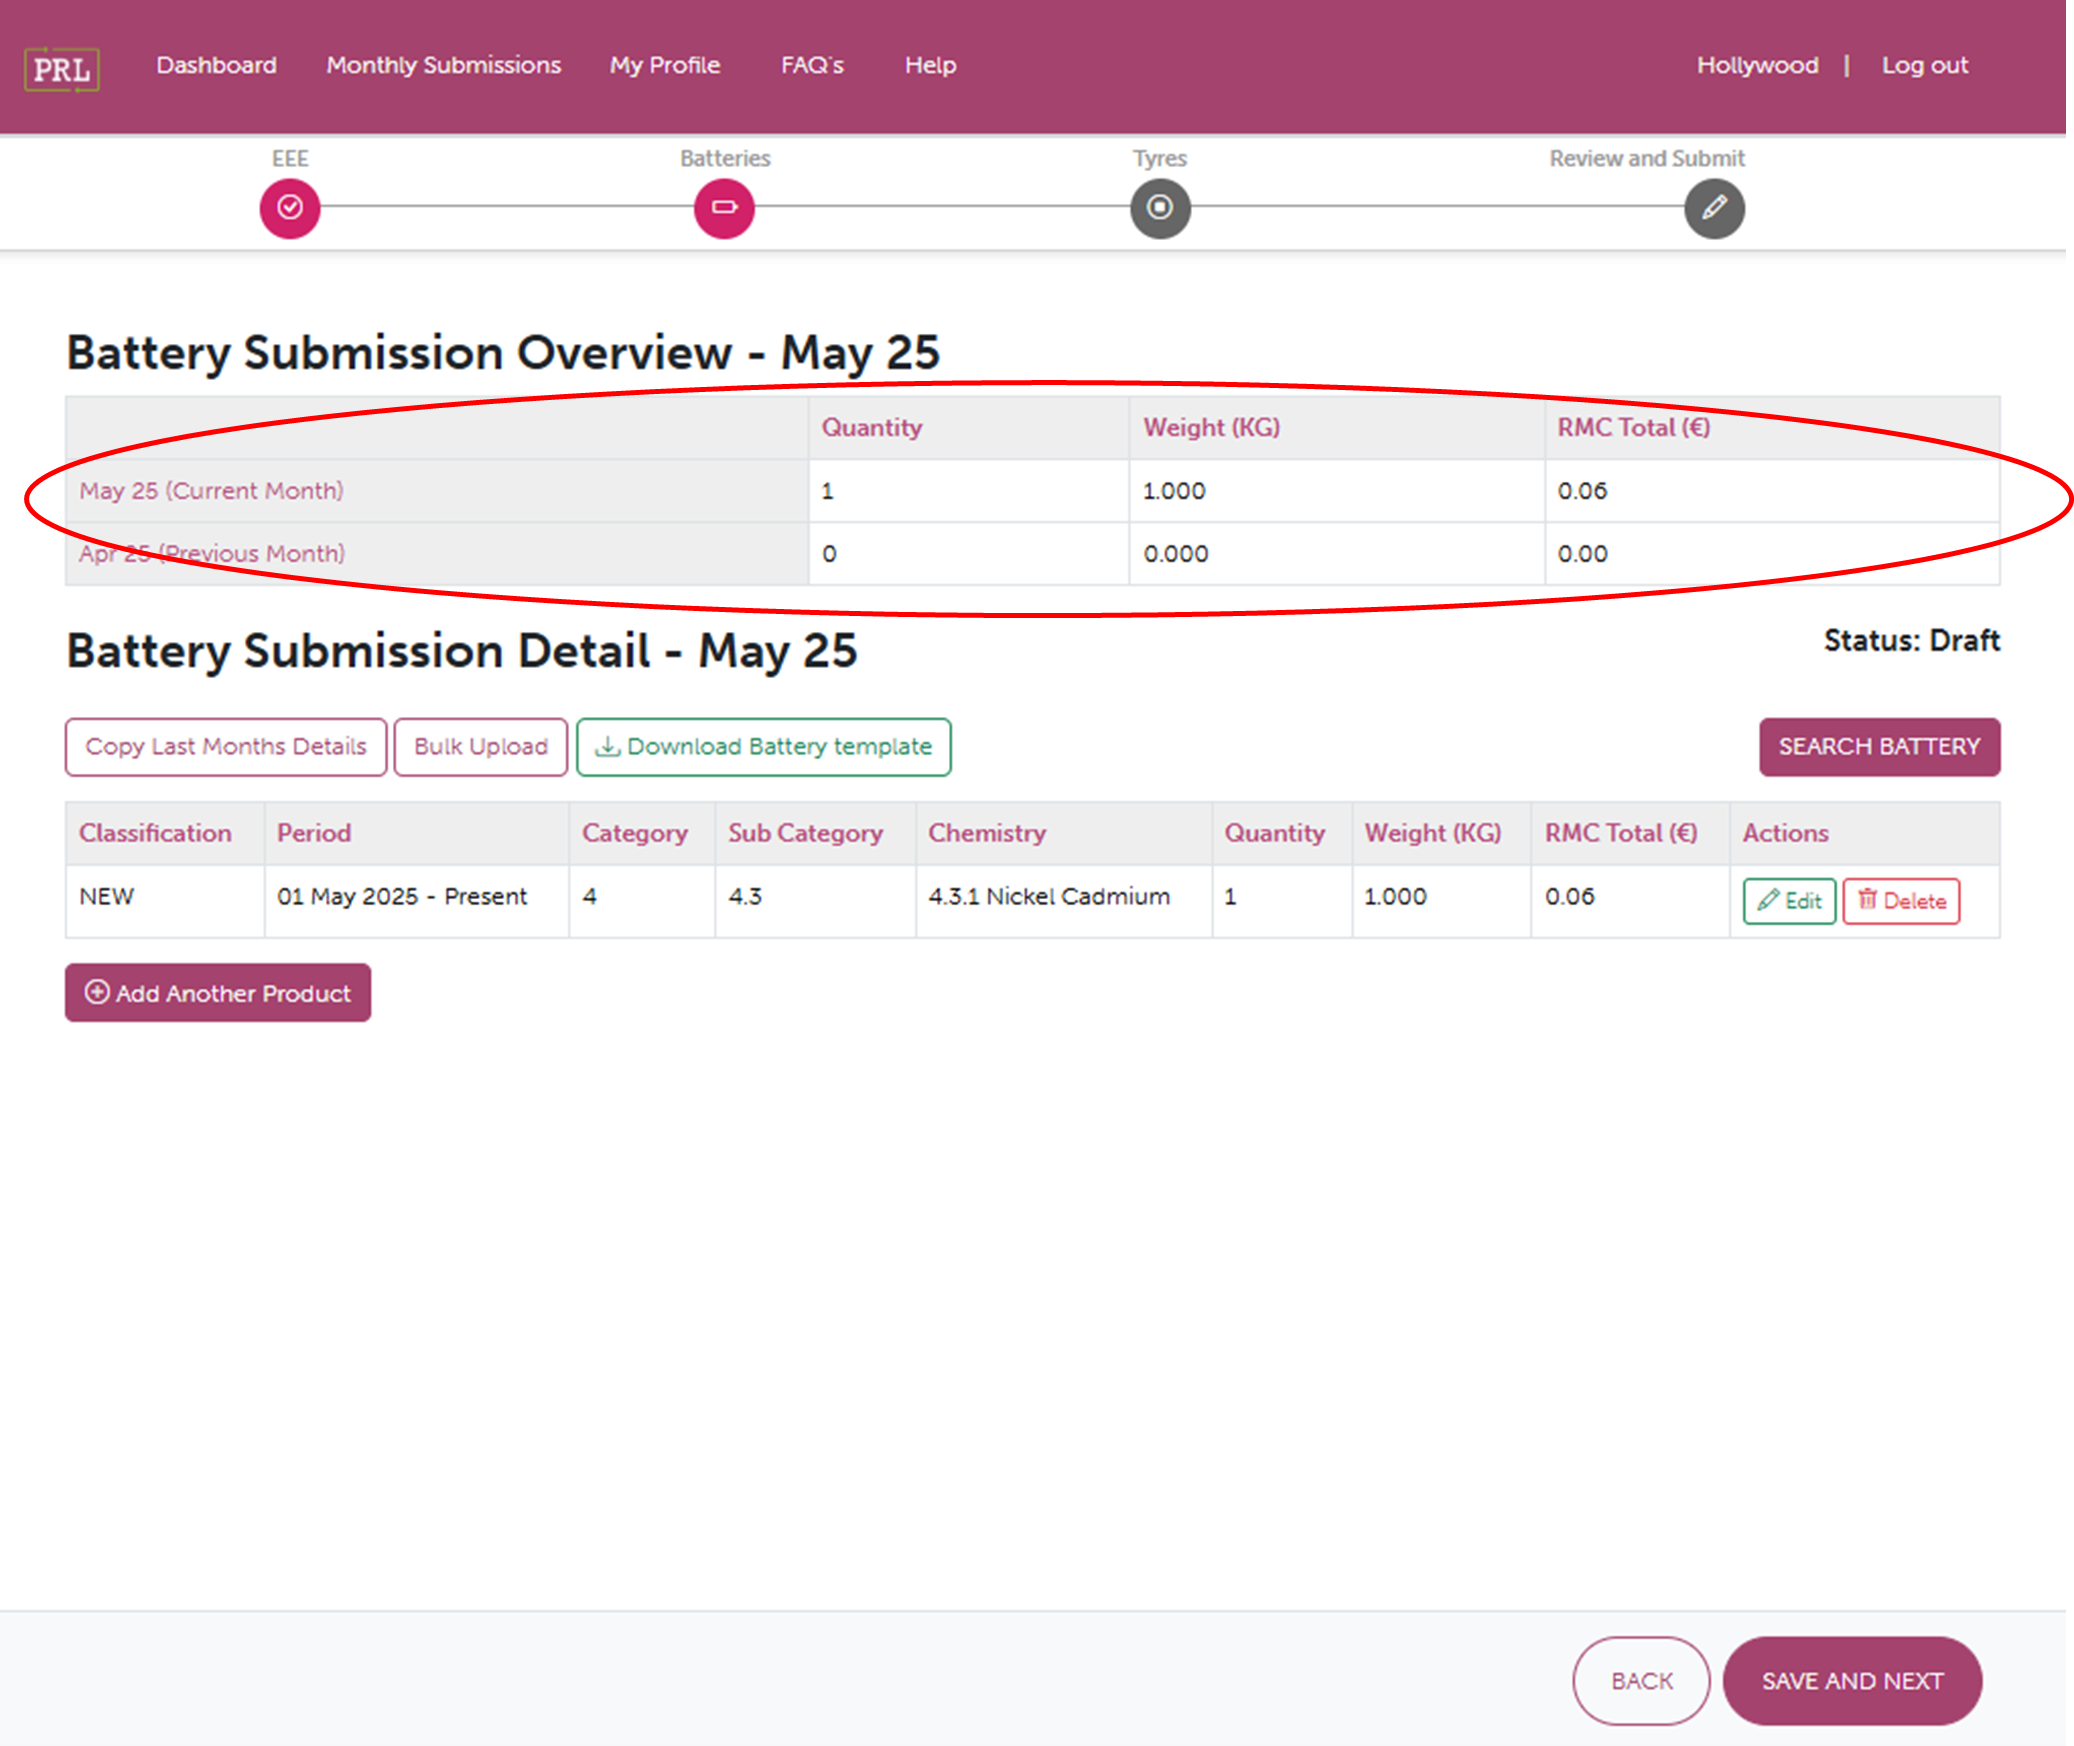2074x1746 pixels.
Task: Click SEARCH BATTERY
Action: tap(1878, 746)
